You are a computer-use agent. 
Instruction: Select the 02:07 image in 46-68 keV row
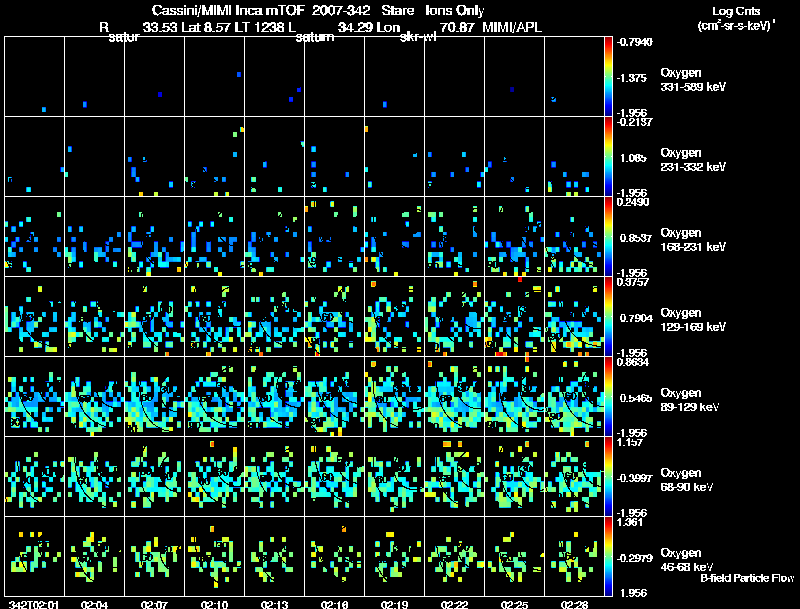pyautogui.click(x=155, y=556)
